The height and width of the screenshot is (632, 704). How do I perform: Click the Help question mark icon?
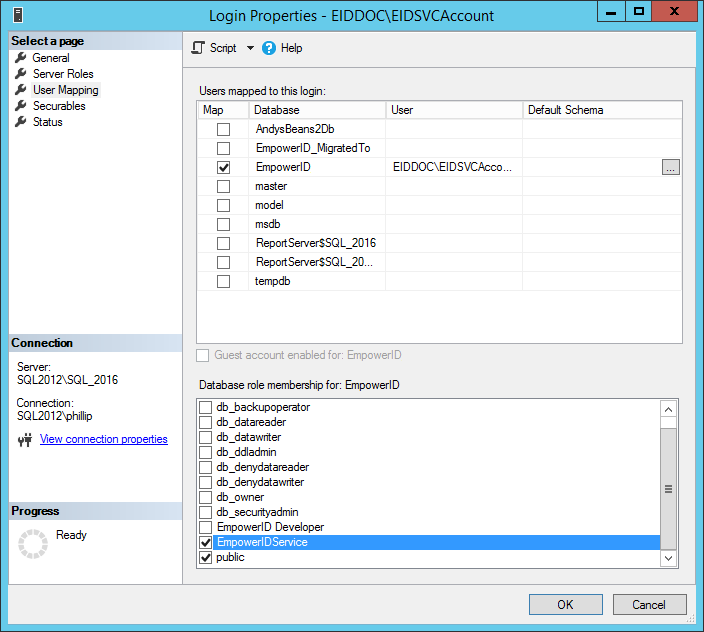point(268,48)
